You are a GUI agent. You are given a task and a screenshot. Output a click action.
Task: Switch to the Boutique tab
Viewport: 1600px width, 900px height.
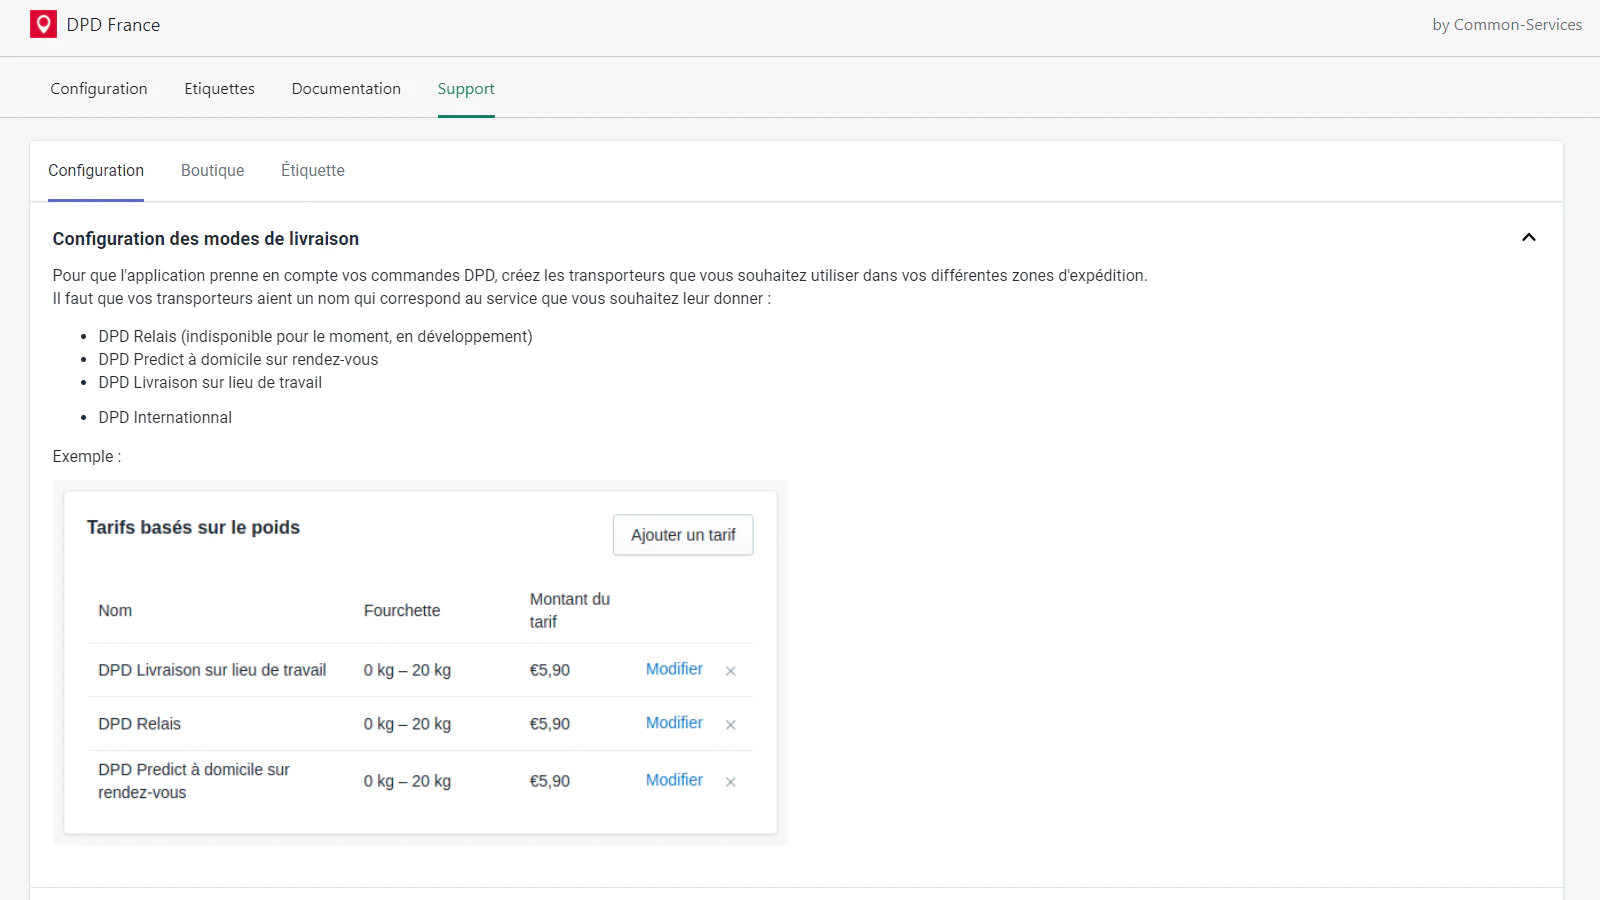pyautogui.click(x=212, y=171)
